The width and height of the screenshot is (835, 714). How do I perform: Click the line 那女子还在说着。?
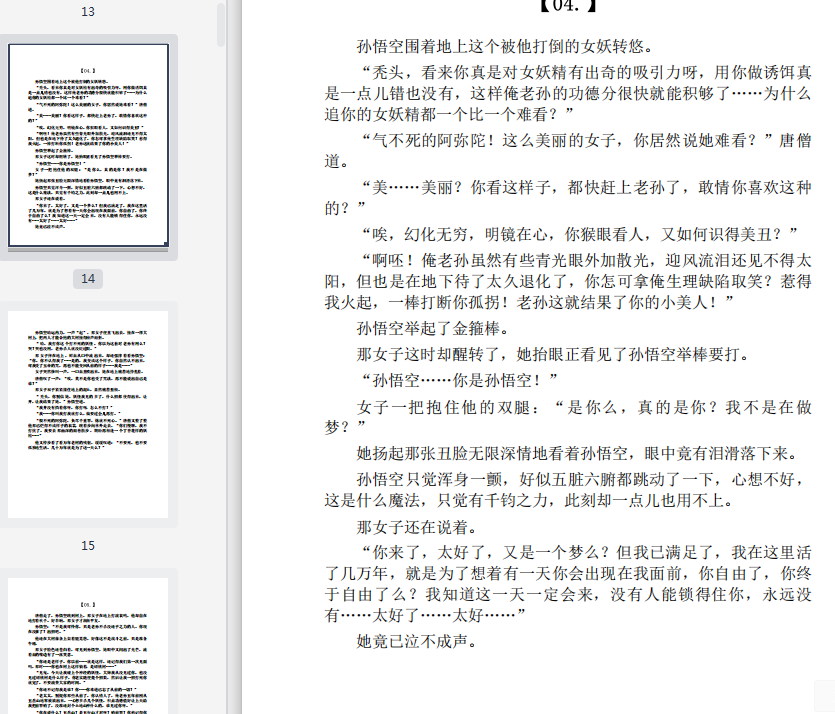(x=417, y=527)
